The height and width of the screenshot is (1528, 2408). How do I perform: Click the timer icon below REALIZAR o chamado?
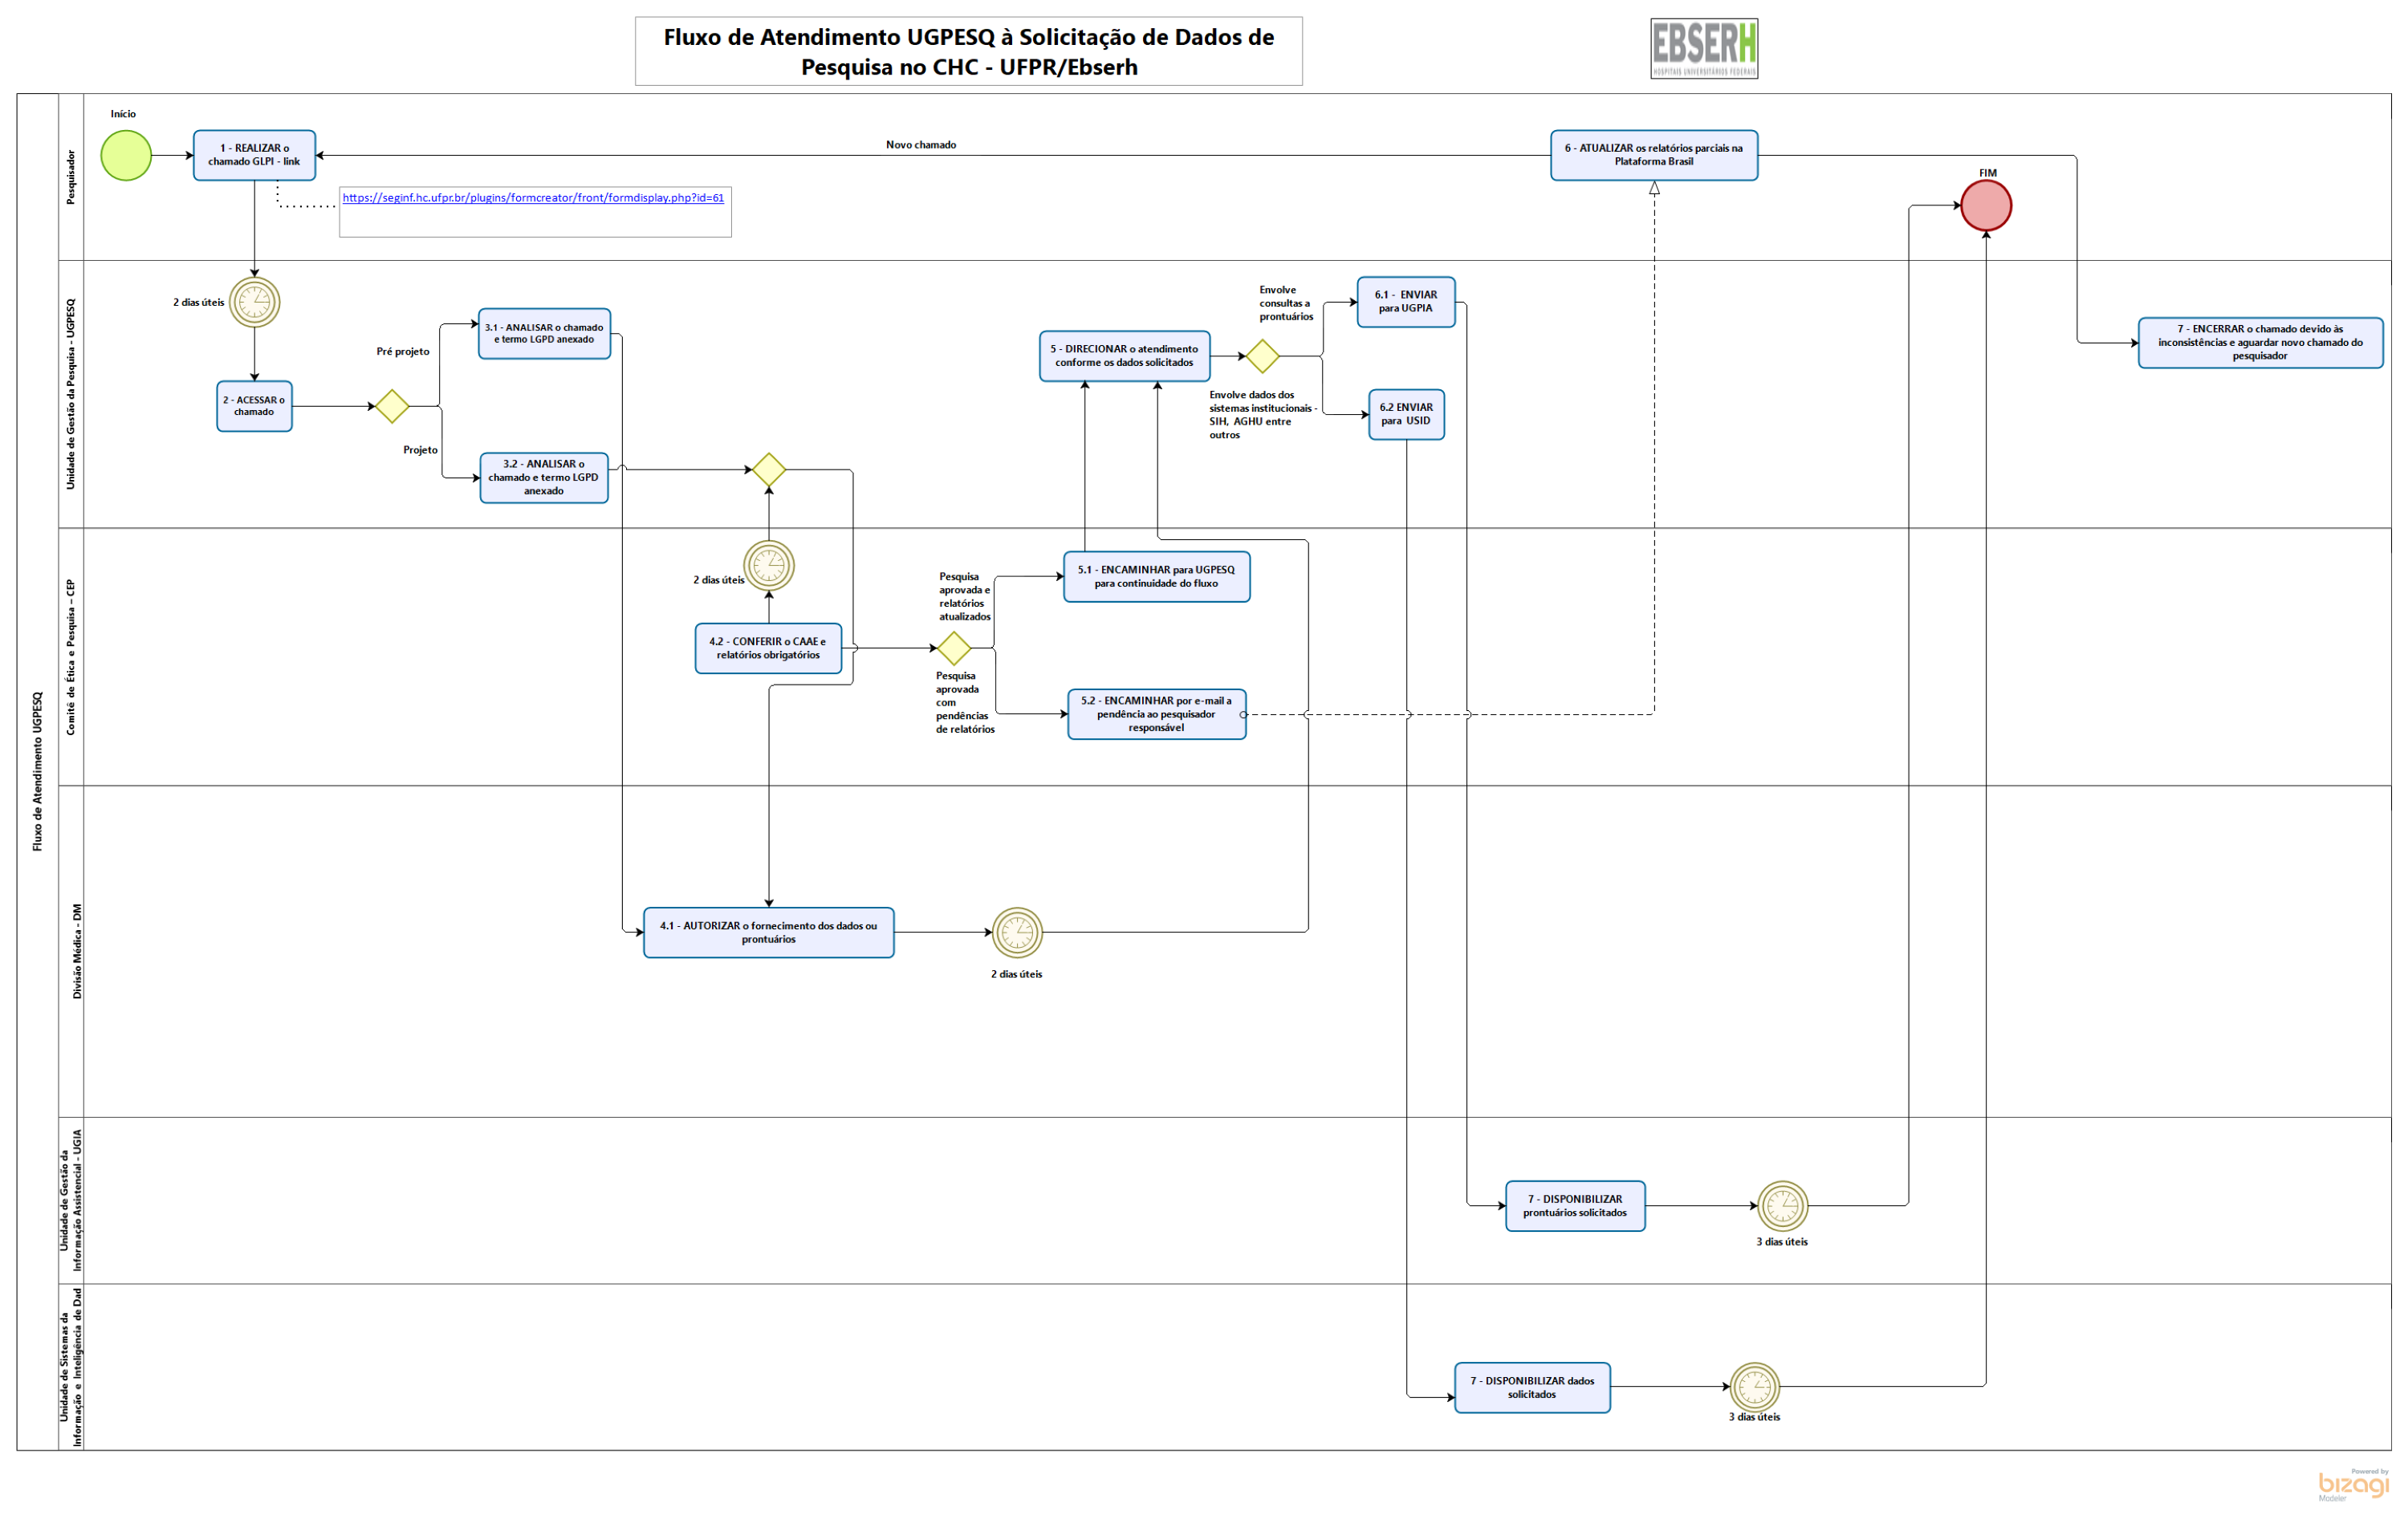(x=254, y=302)
